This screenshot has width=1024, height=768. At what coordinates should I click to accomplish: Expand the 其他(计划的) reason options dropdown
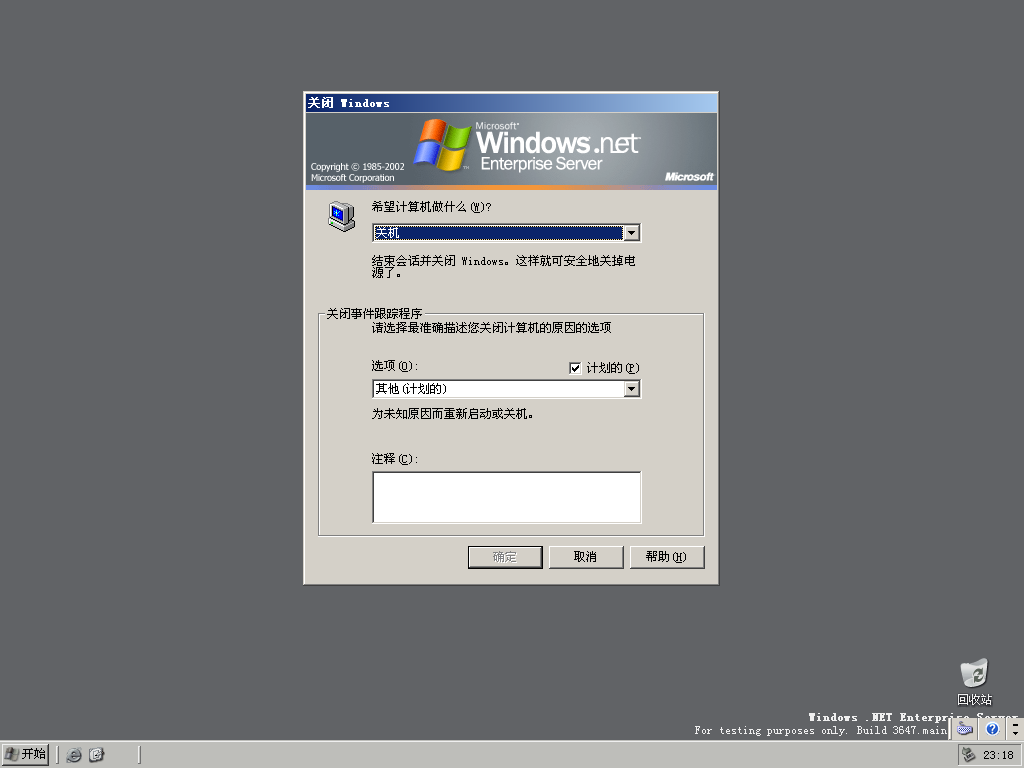pyautogui.click(x=507, y=389)
